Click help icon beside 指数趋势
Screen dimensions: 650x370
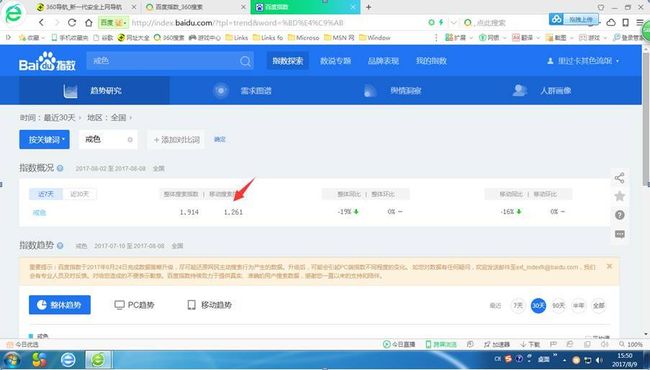tap(60, 246)
